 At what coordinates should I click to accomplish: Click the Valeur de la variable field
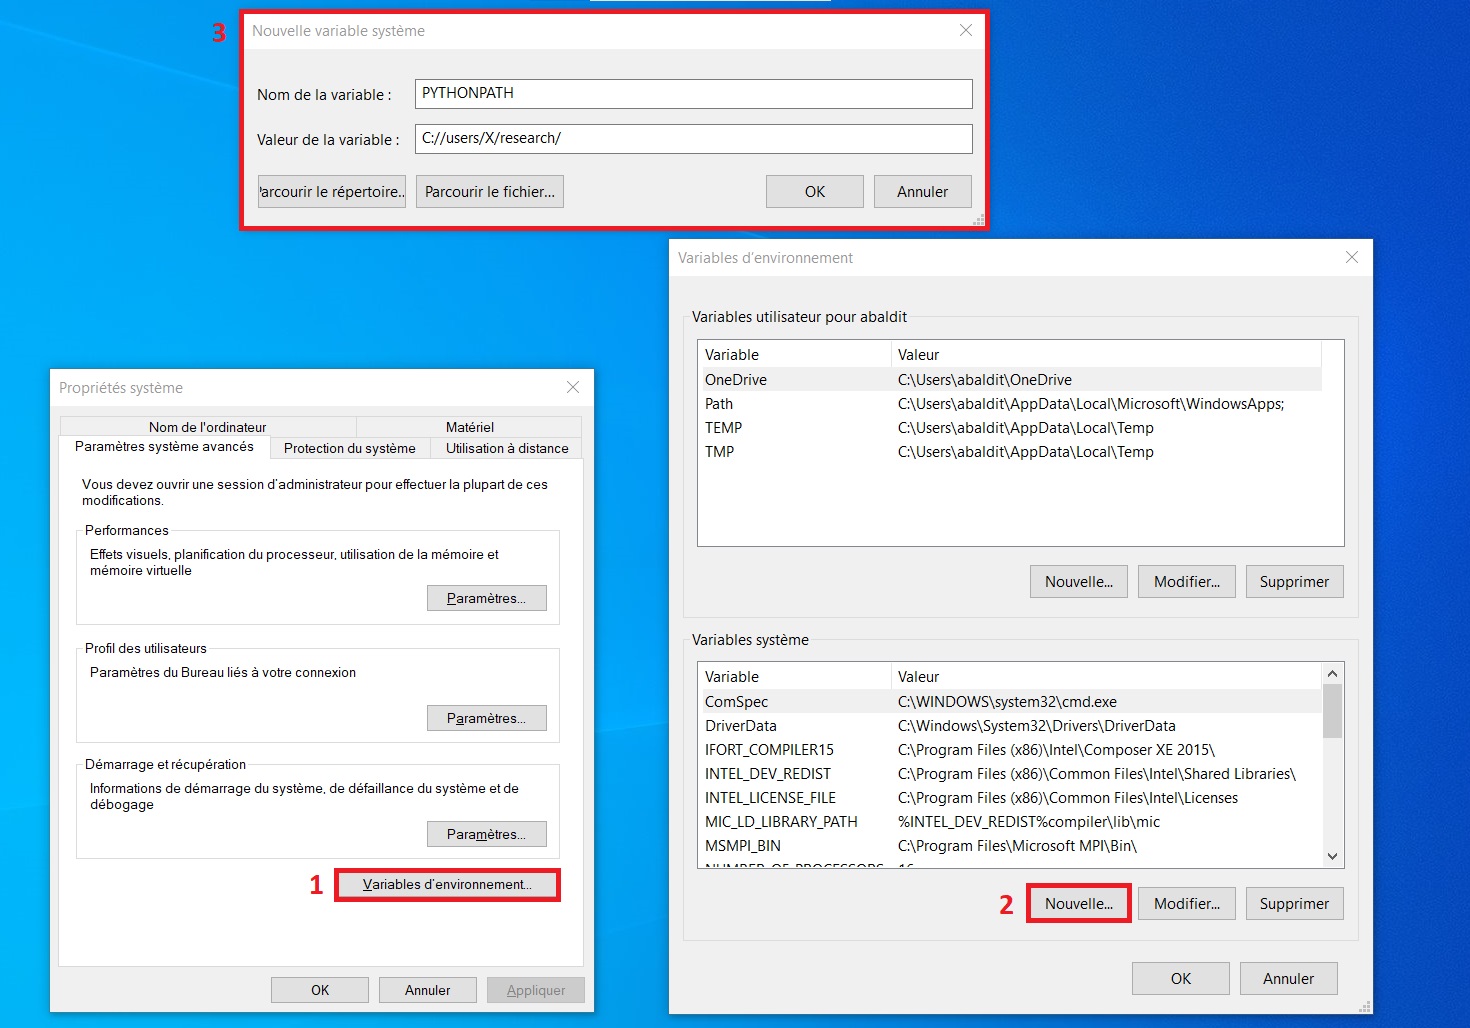[693, 139]
